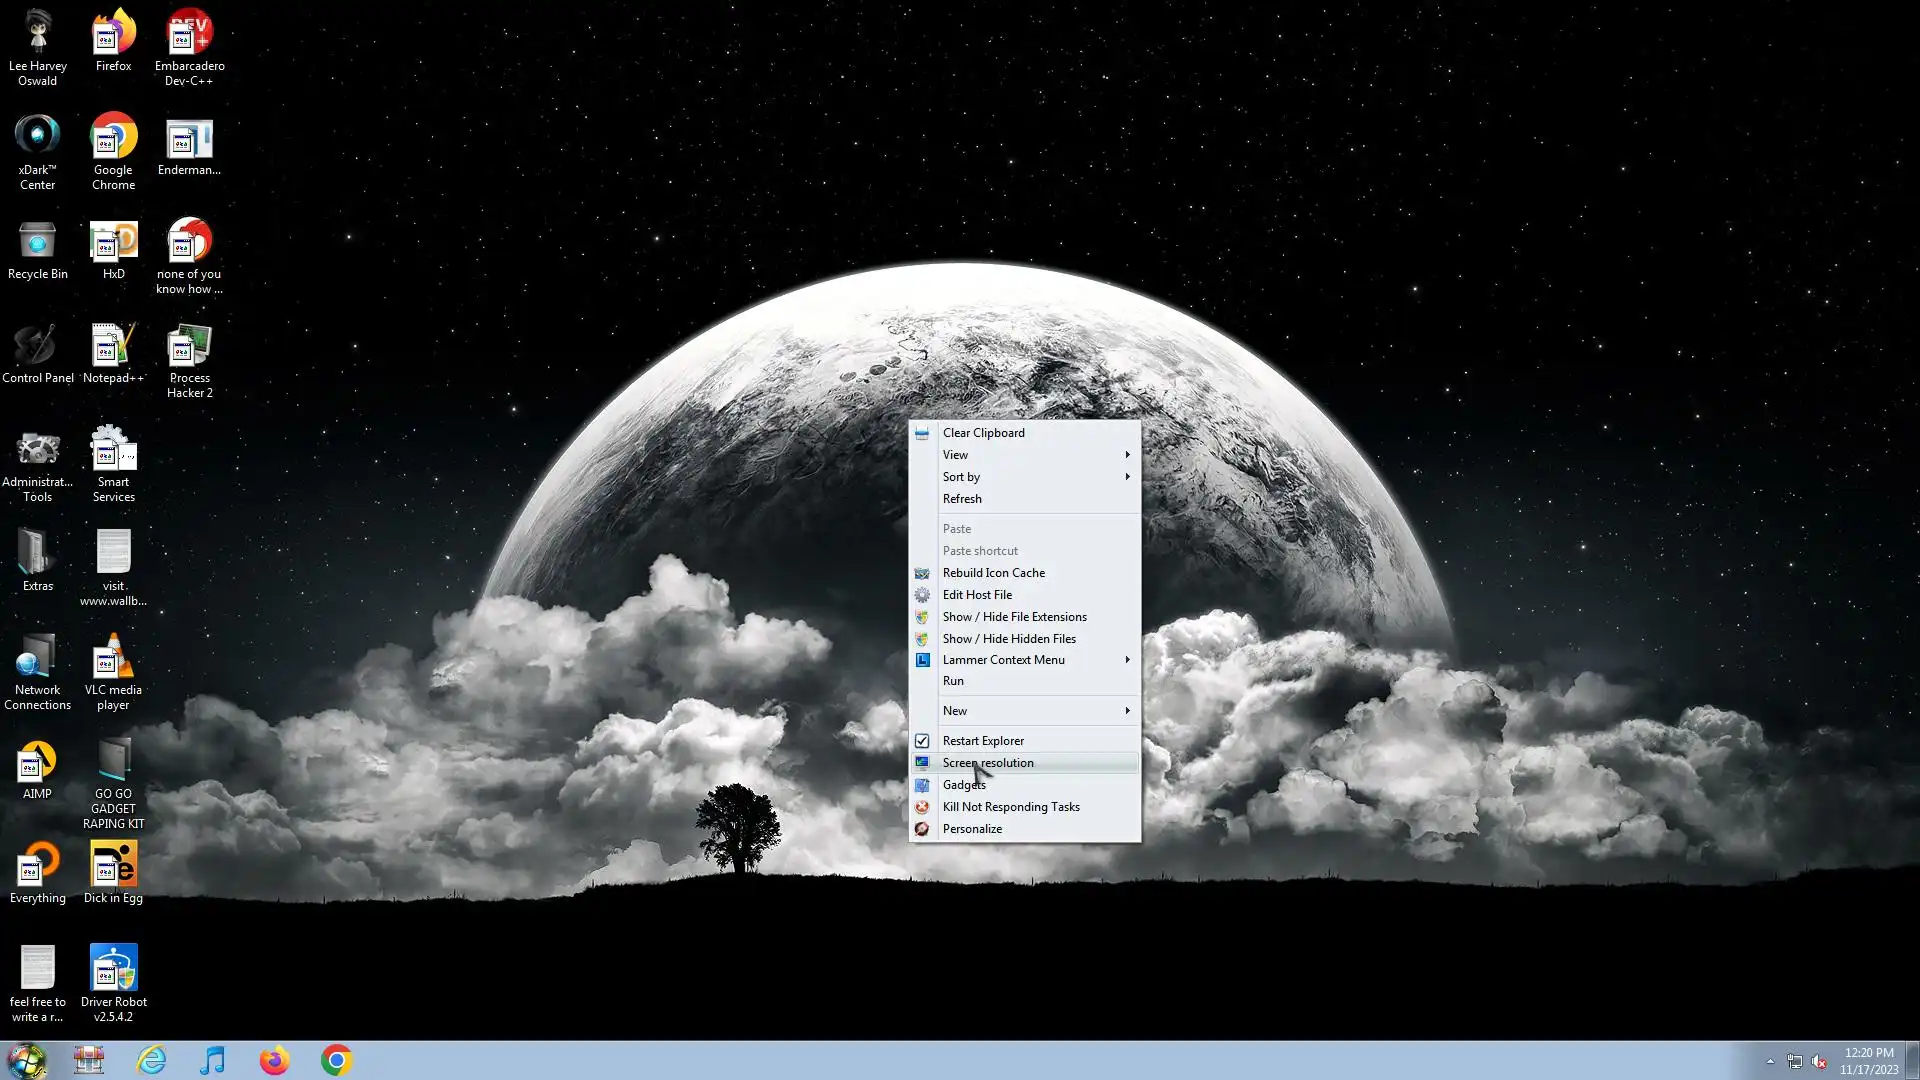Toggle Show / Hide File Extensions

(1014, 617)
